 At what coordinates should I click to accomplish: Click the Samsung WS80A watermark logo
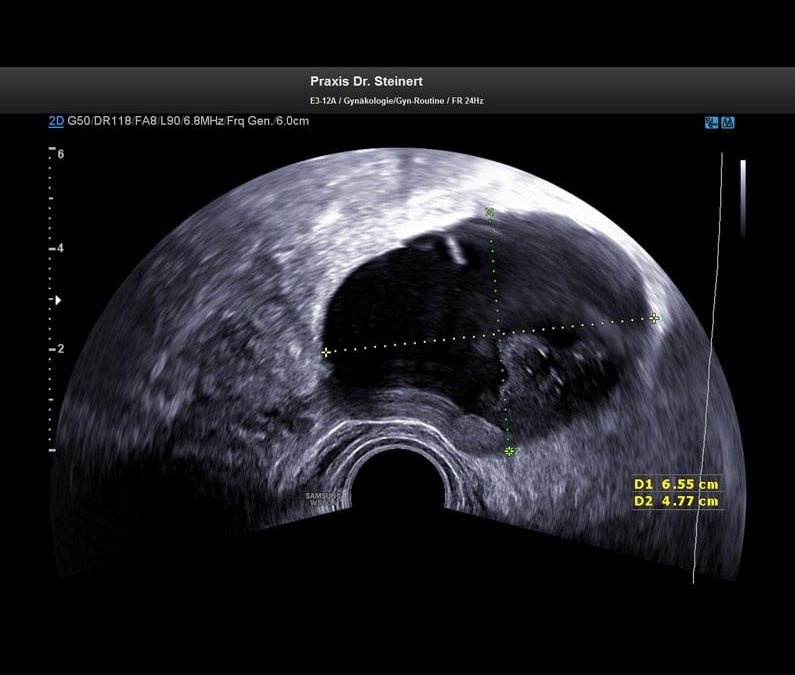323,497
